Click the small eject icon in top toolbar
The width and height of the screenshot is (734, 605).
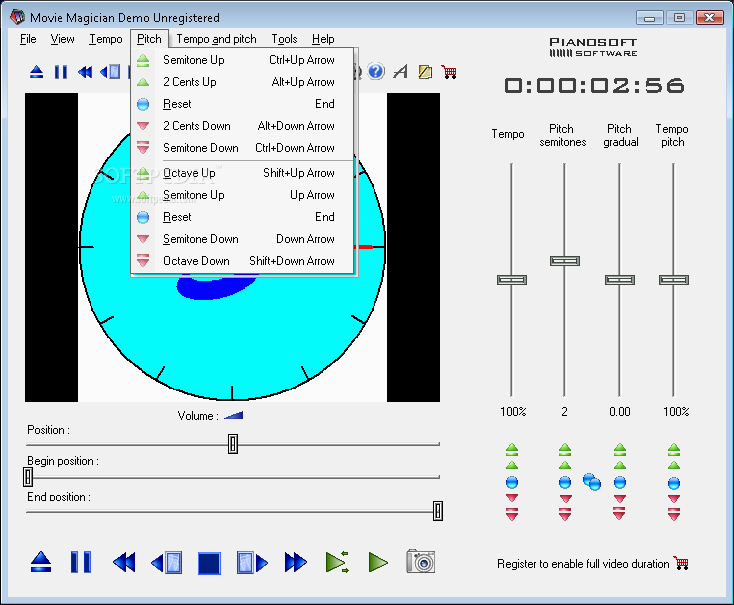tap(37, 72)
